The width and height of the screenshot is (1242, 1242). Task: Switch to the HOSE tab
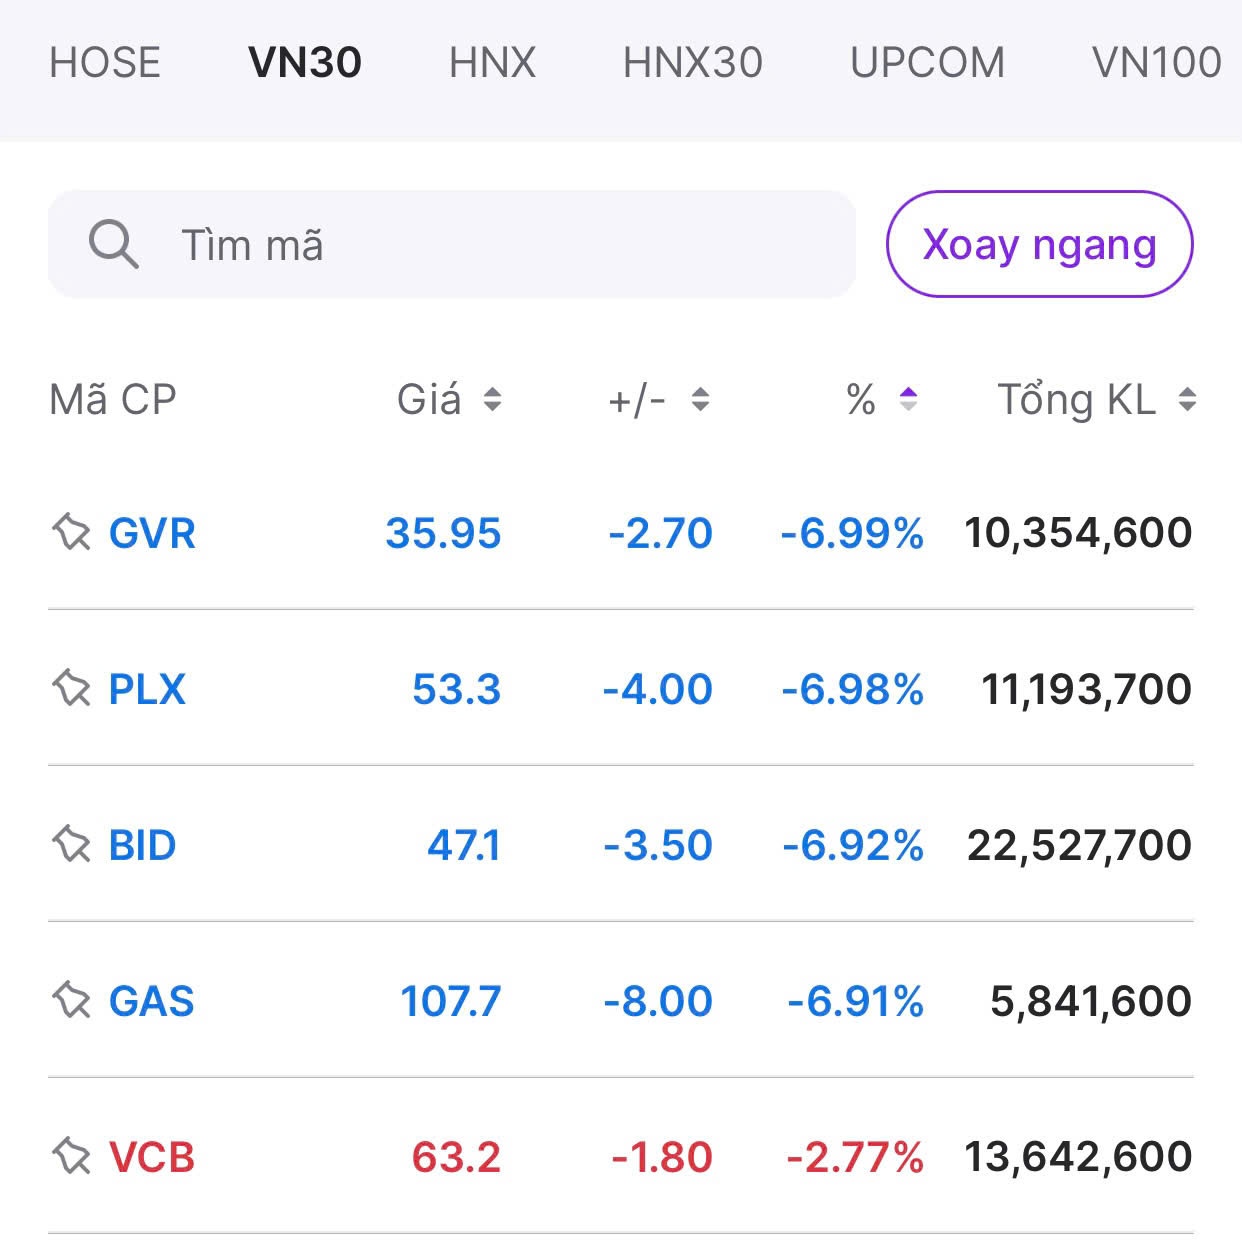click(x=106, y=62)
